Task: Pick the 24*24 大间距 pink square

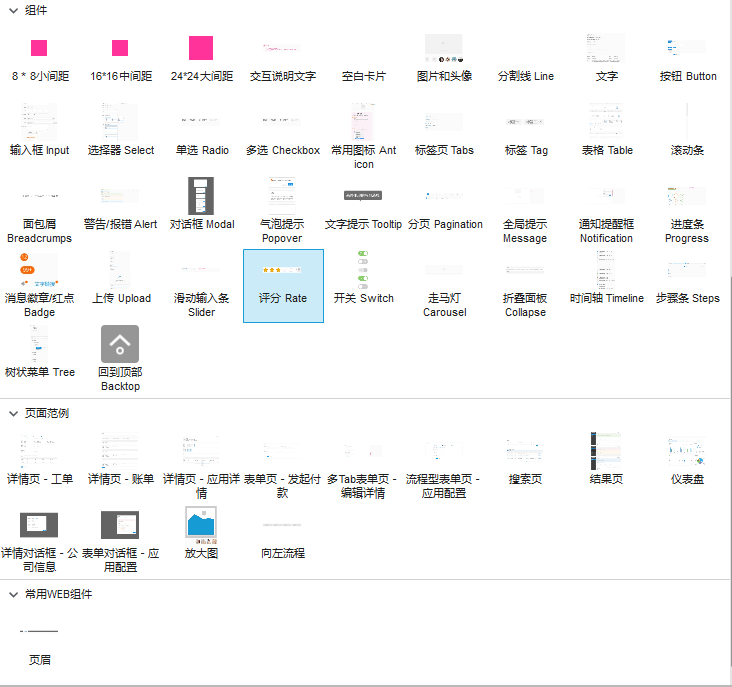Action: coord(201,48)
